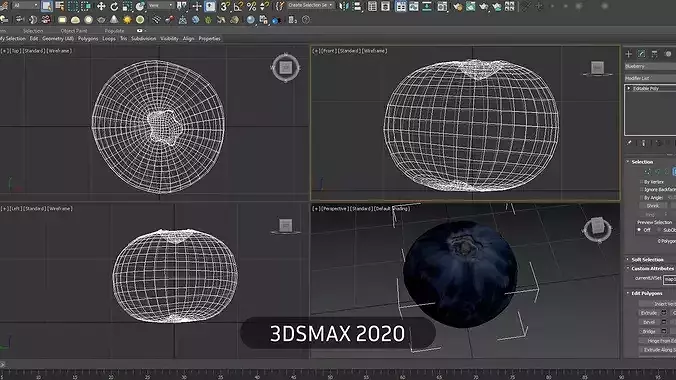Open the Curve Editor icon
The image size is (676, 380).
(x=413, y=6)
